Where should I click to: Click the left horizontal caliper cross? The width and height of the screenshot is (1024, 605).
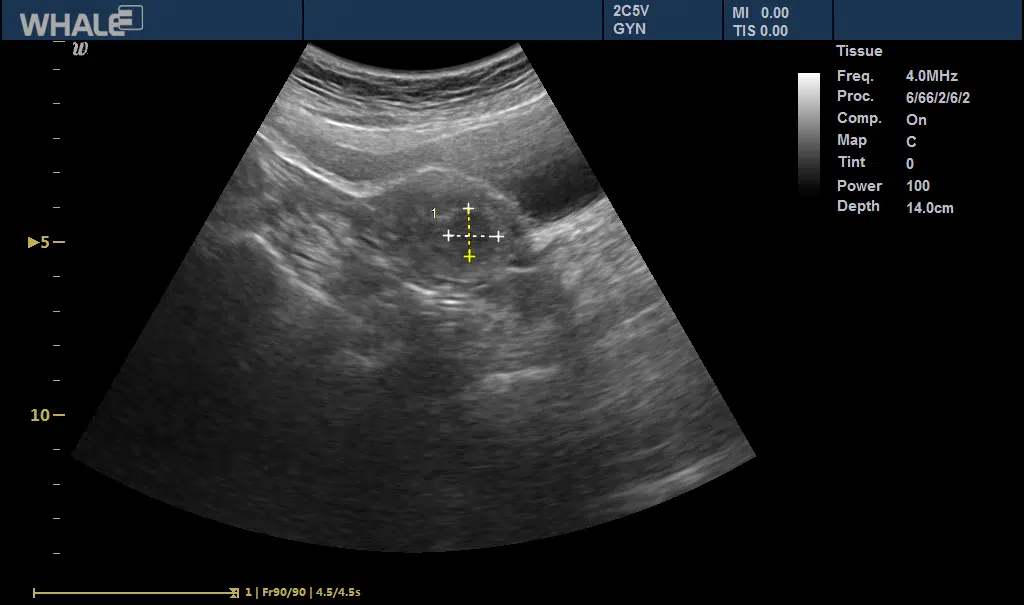[x=449, y=236]
